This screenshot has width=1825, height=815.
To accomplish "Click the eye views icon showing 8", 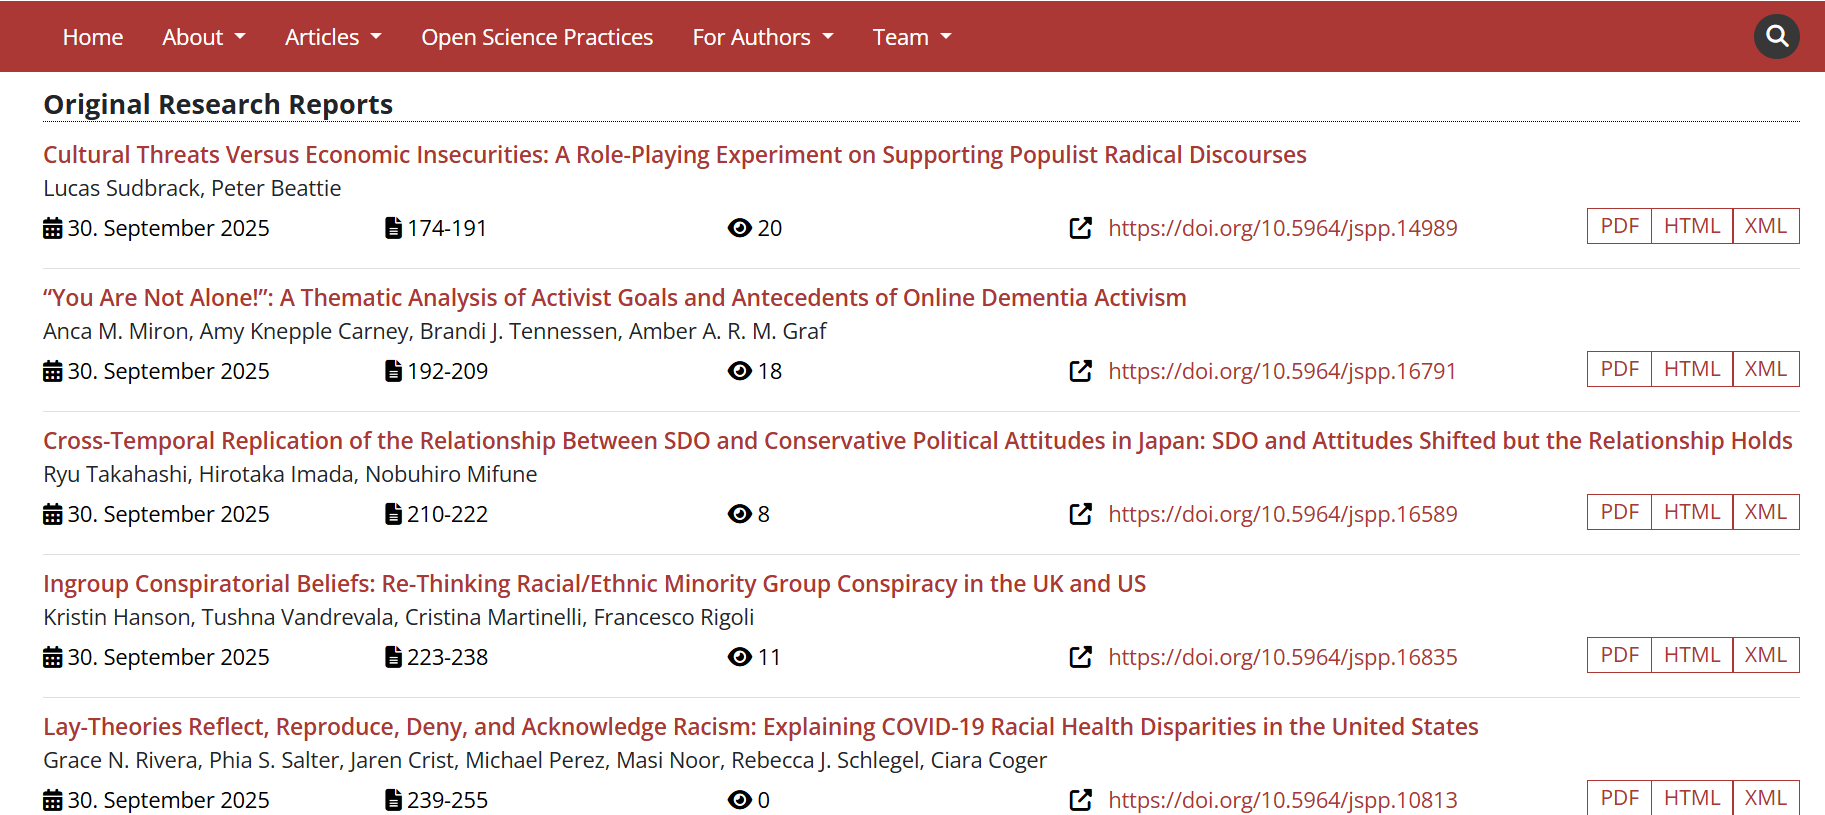I will [739, 514].
